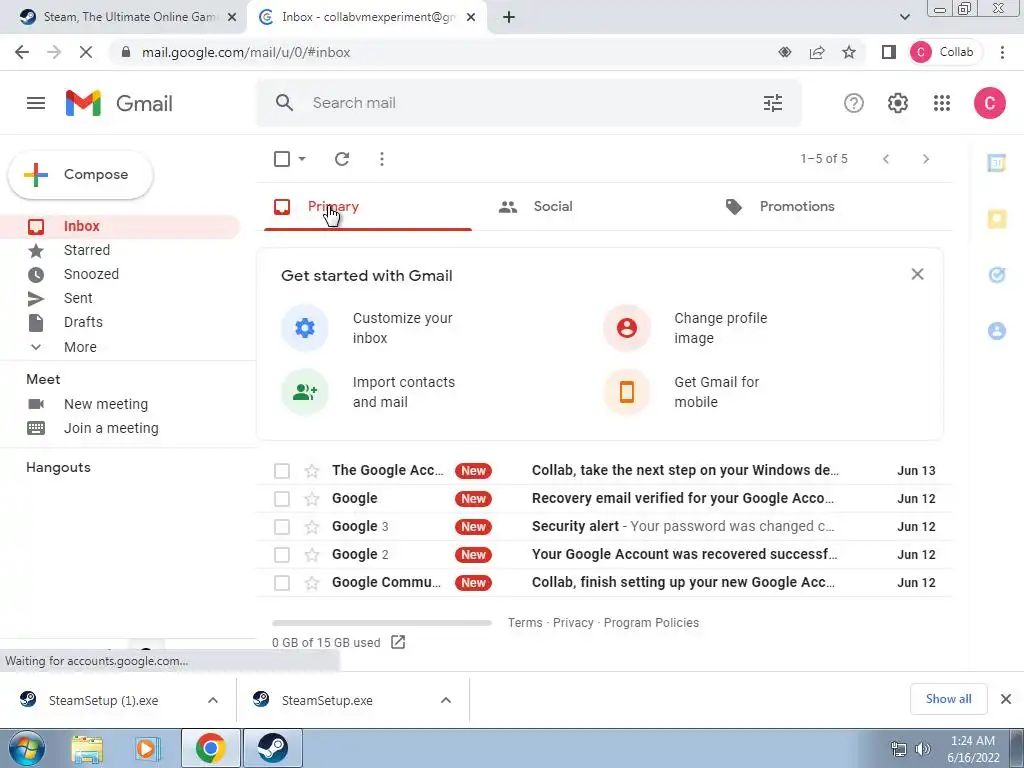The width and height of the screenshot is (1024, 768).
Task: Open the Starred folder
Action: pyautogui.click(x=87, y=250)
